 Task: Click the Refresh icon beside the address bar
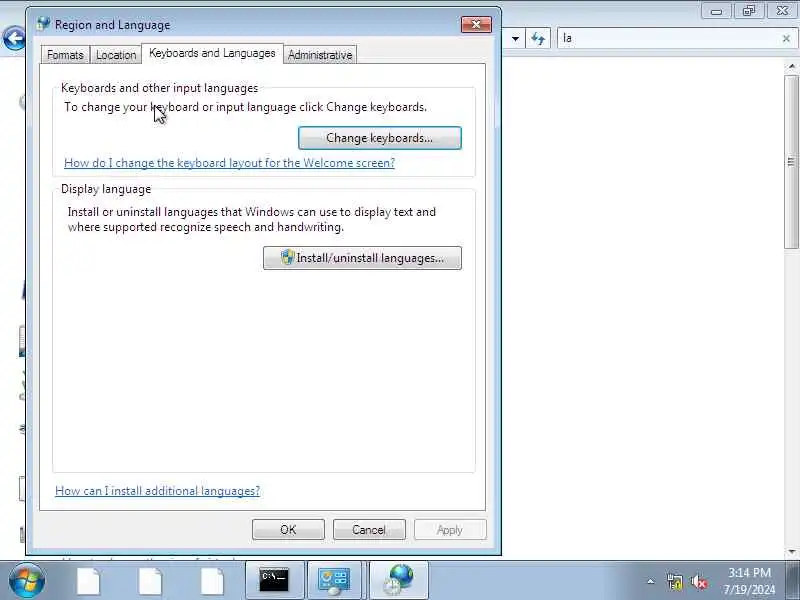[538, 38]
